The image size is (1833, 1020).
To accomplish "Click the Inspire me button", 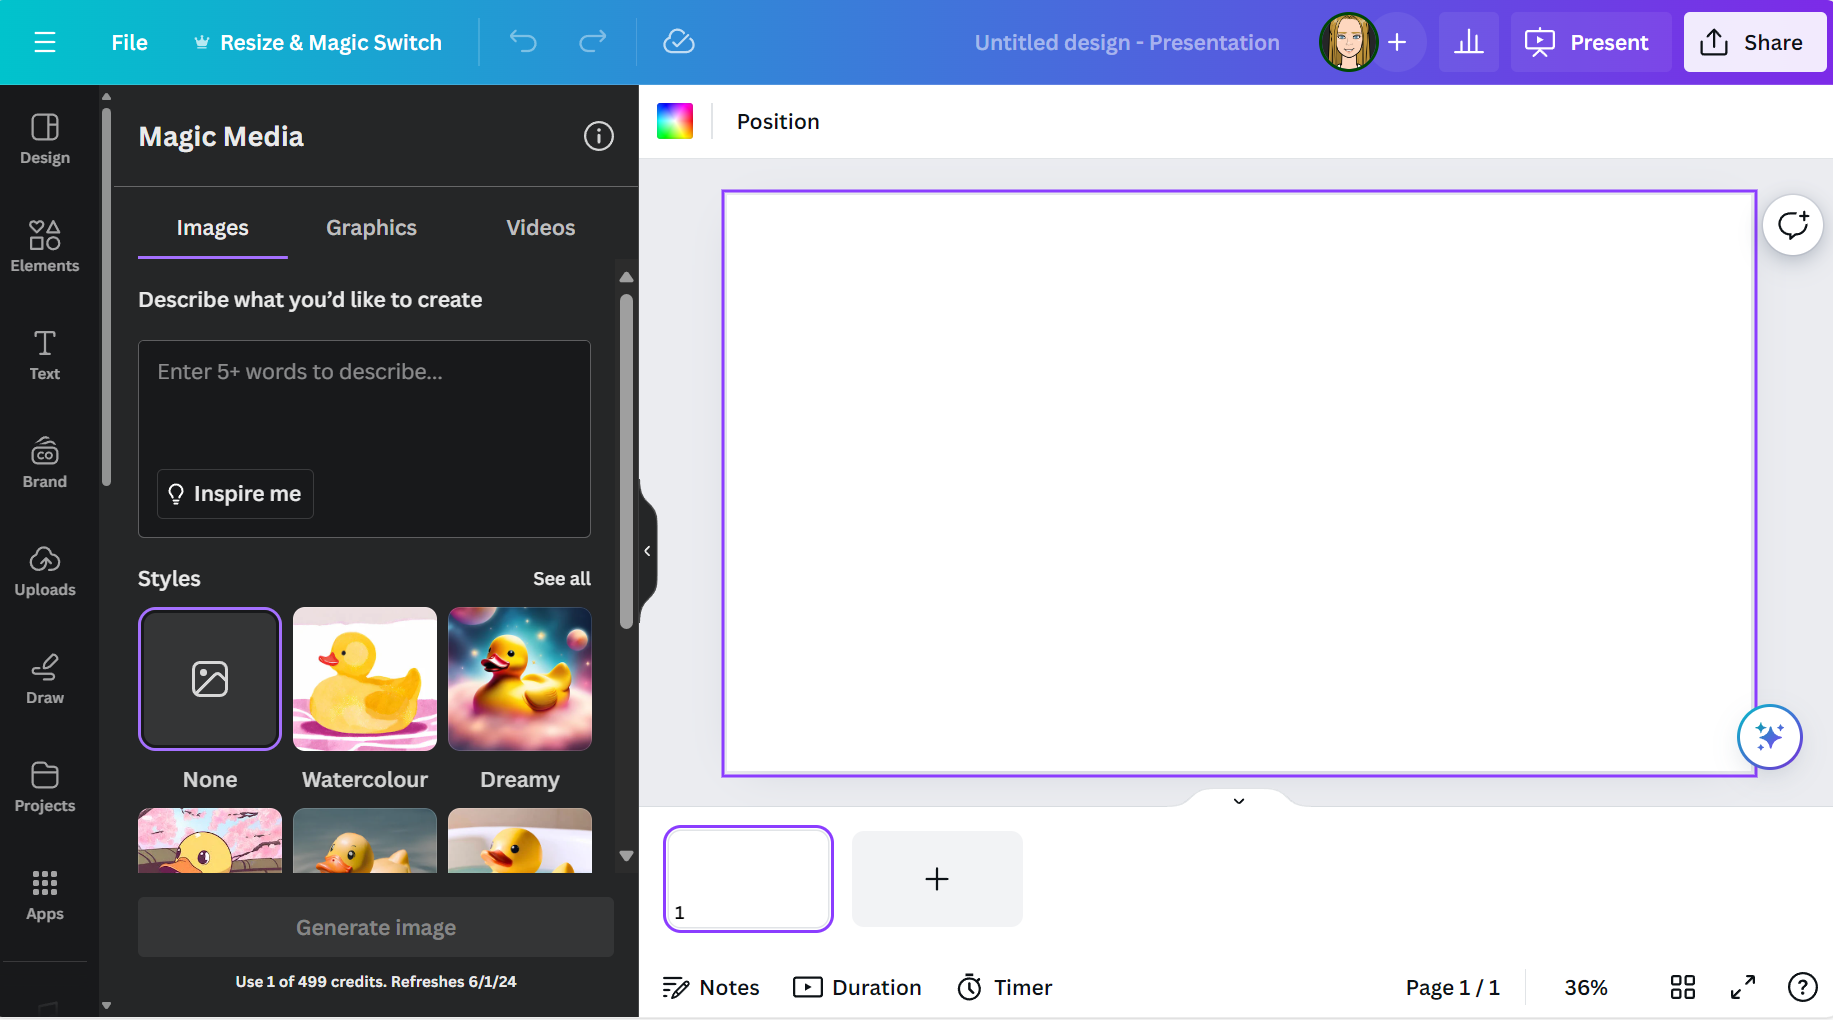I will (235, 494).
